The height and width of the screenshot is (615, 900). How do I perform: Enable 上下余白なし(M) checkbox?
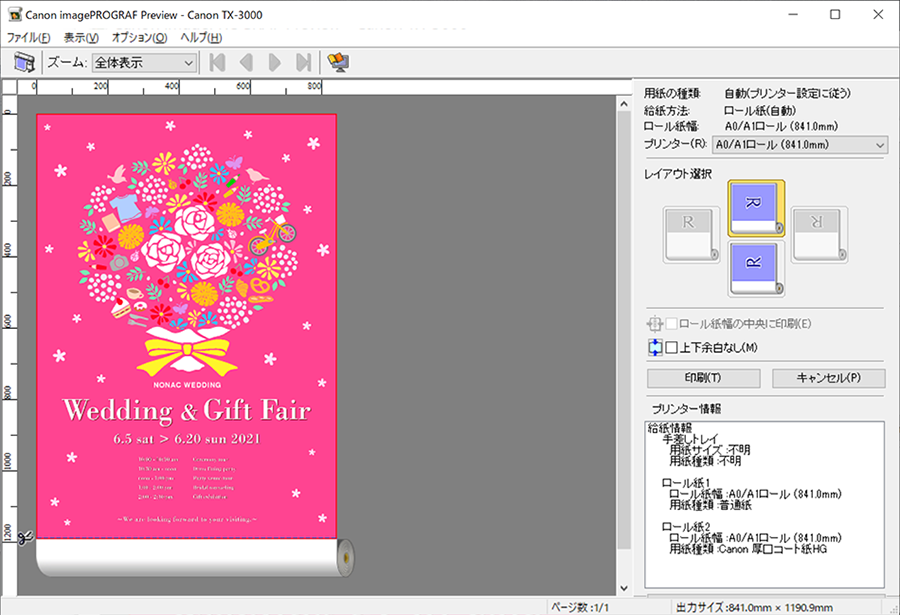tap(672, 348)
